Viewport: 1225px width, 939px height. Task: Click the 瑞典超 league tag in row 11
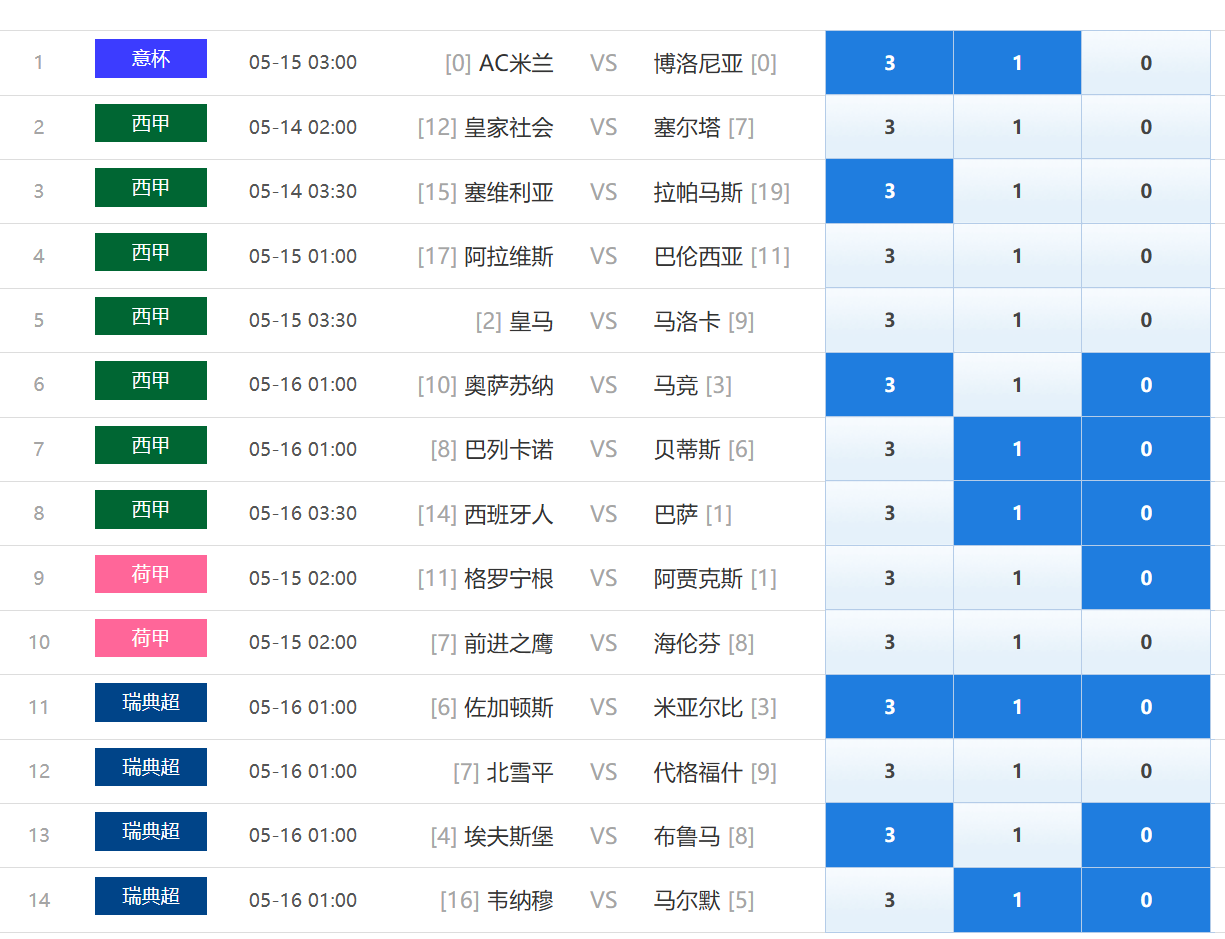click(x=151, y=702)
